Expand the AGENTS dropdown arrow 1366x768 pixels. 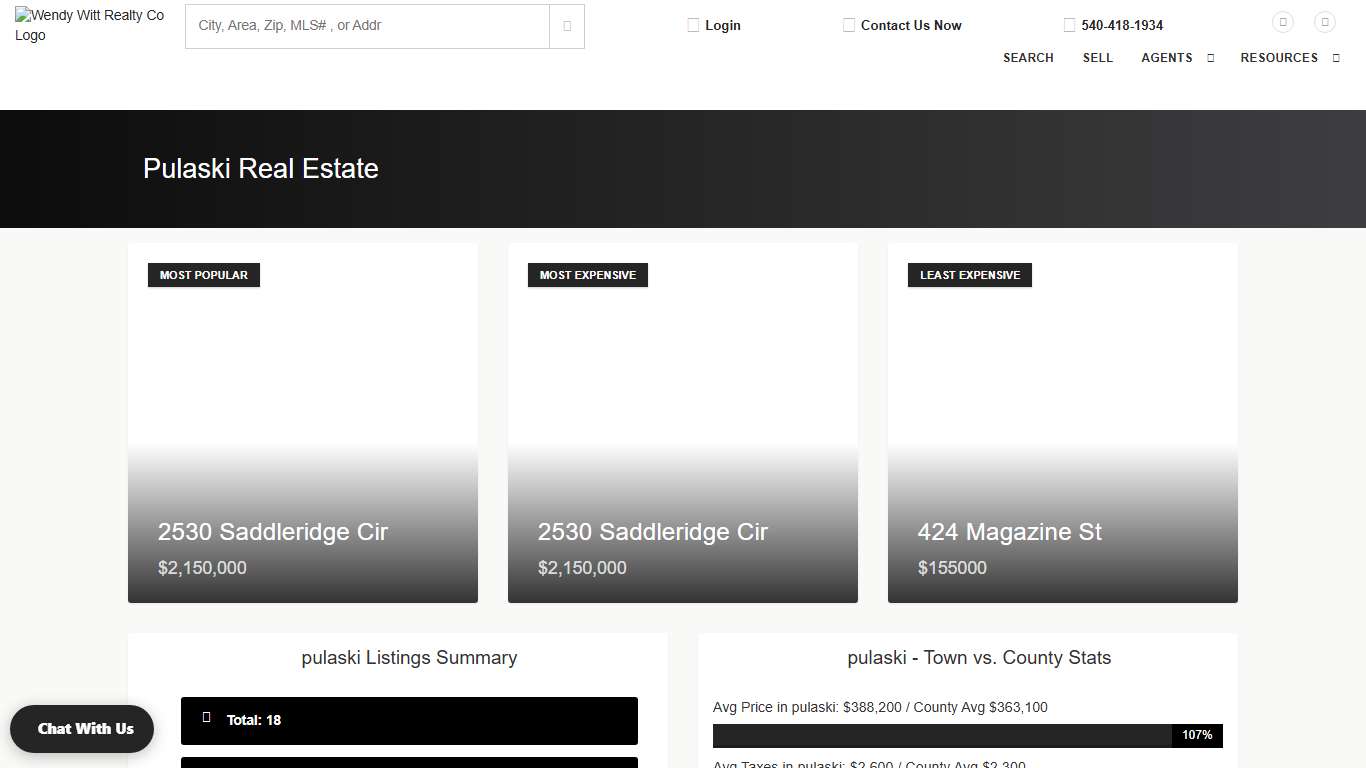pyautogui.click(x=1210, y=58)
